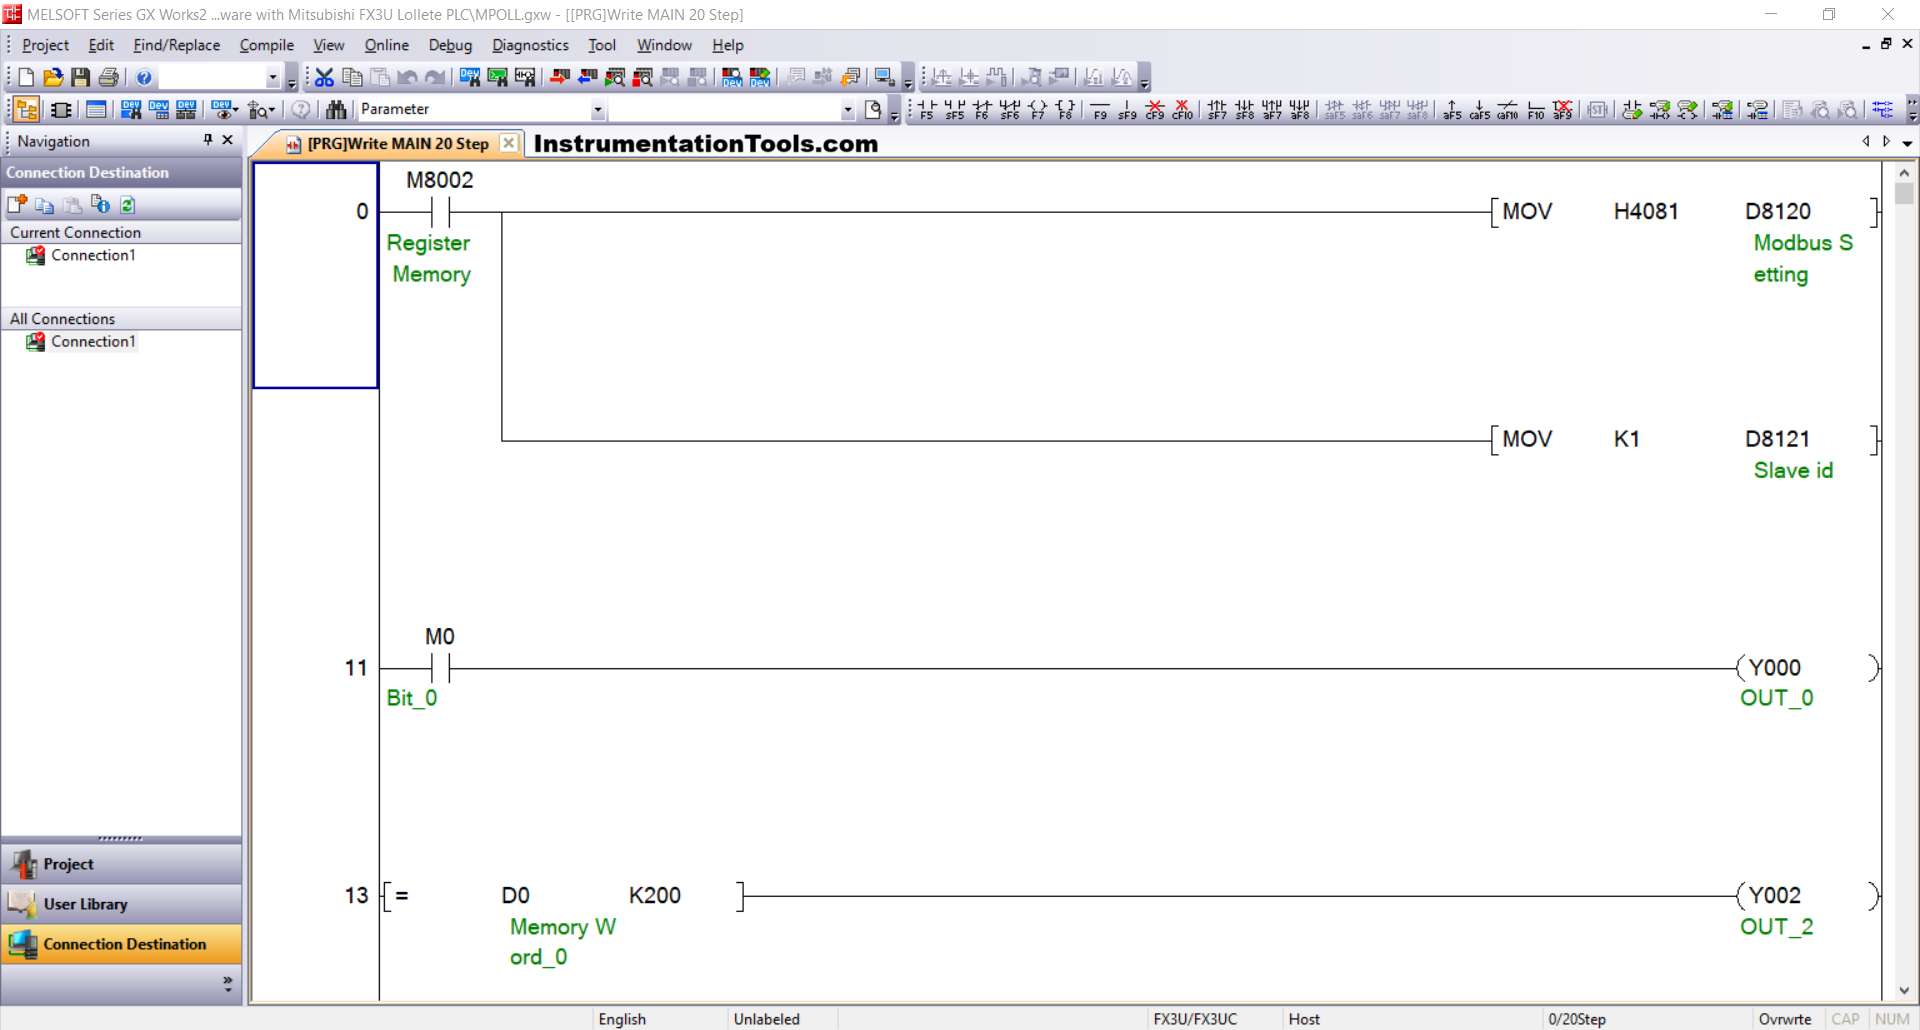Select Connection1 under All Connections
The height and width of the screenshot is (1030, 1920).
tap(92, 342)
